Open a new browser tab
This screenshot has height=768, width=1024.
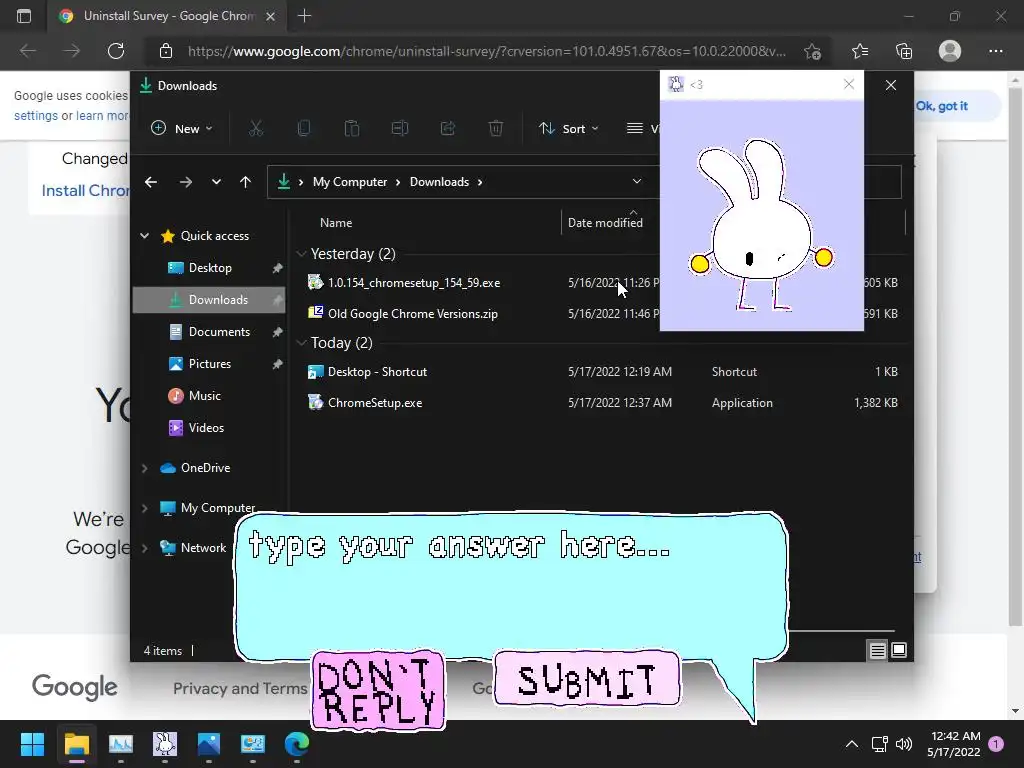304,16
